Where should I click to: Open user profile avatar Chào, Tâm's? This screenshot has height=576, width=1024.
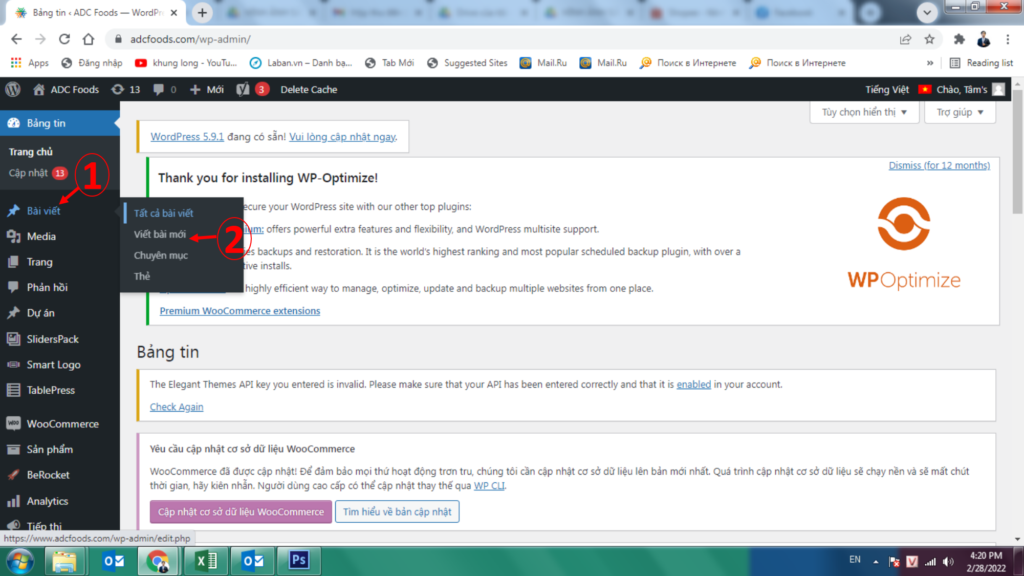999,89
